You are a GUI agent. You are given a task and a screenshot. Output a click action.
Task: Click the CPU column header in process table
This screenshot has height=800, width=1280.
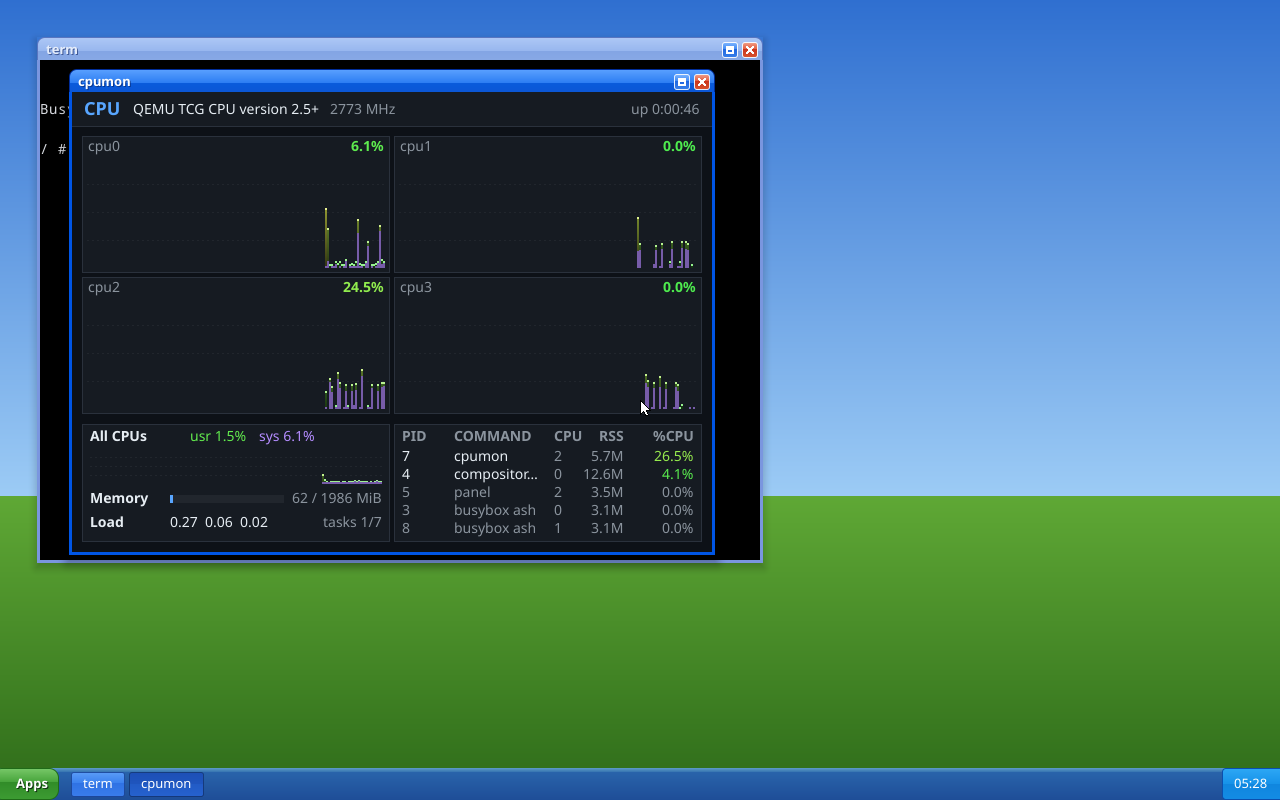pyautogui.click(x=568, y=436)
